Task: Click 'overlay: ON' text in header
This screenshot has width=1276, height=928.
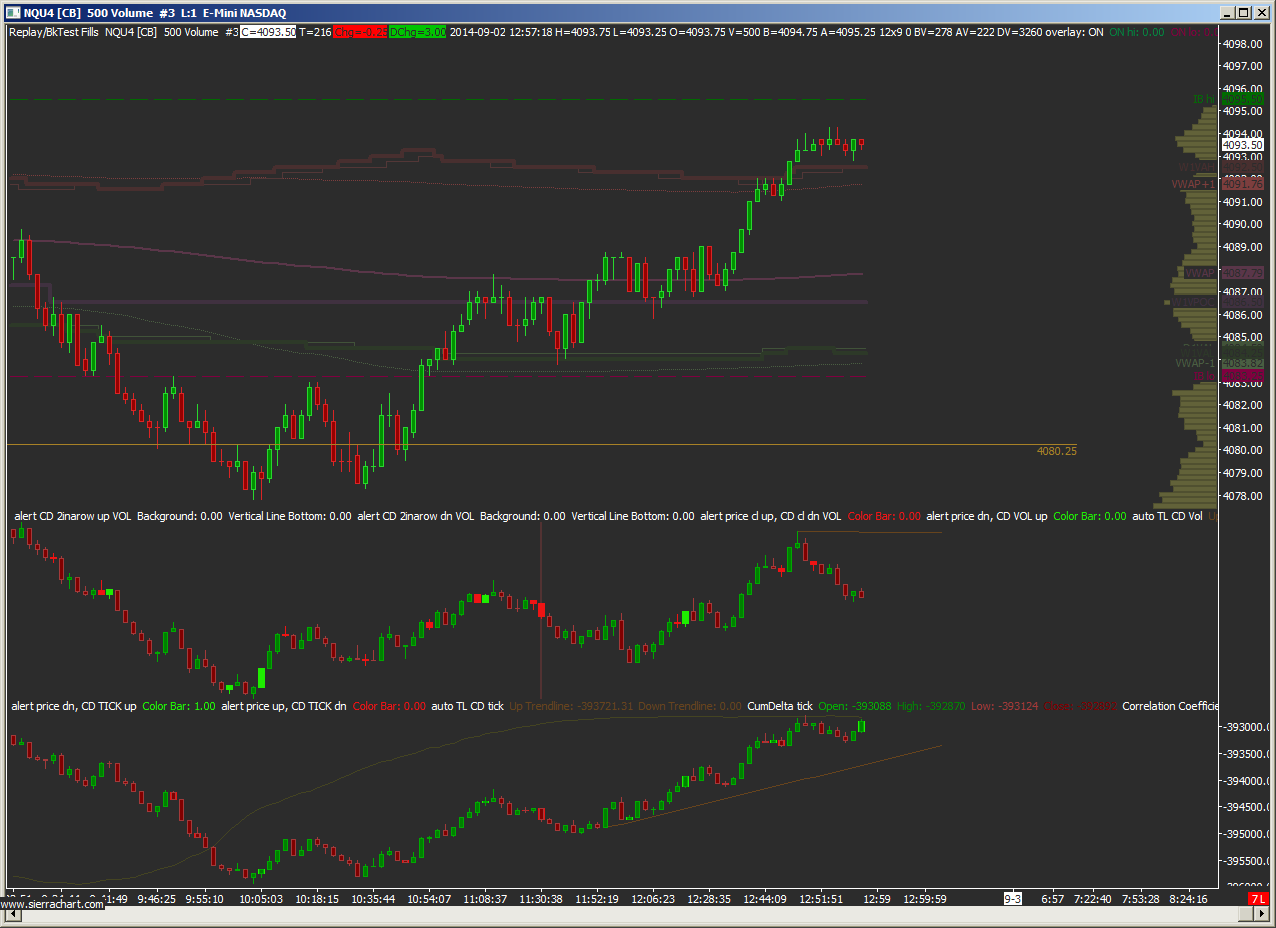Action: coord(1077,32)
